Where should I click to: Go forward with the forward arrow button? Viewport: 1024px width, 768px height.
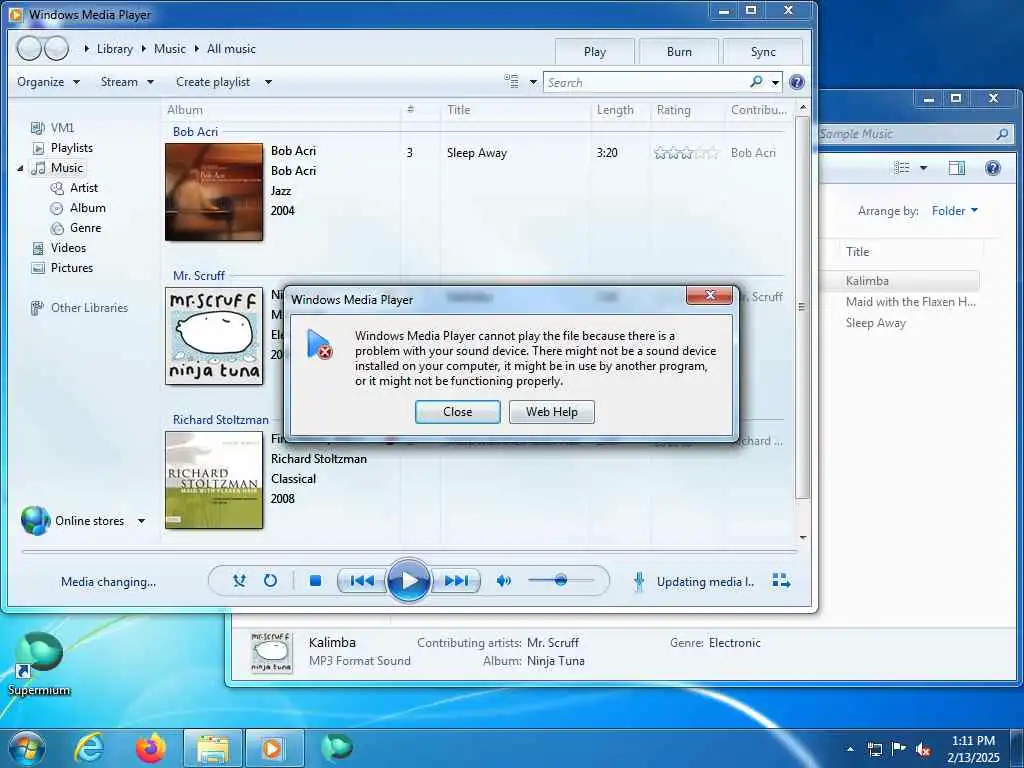click(56, 48)
